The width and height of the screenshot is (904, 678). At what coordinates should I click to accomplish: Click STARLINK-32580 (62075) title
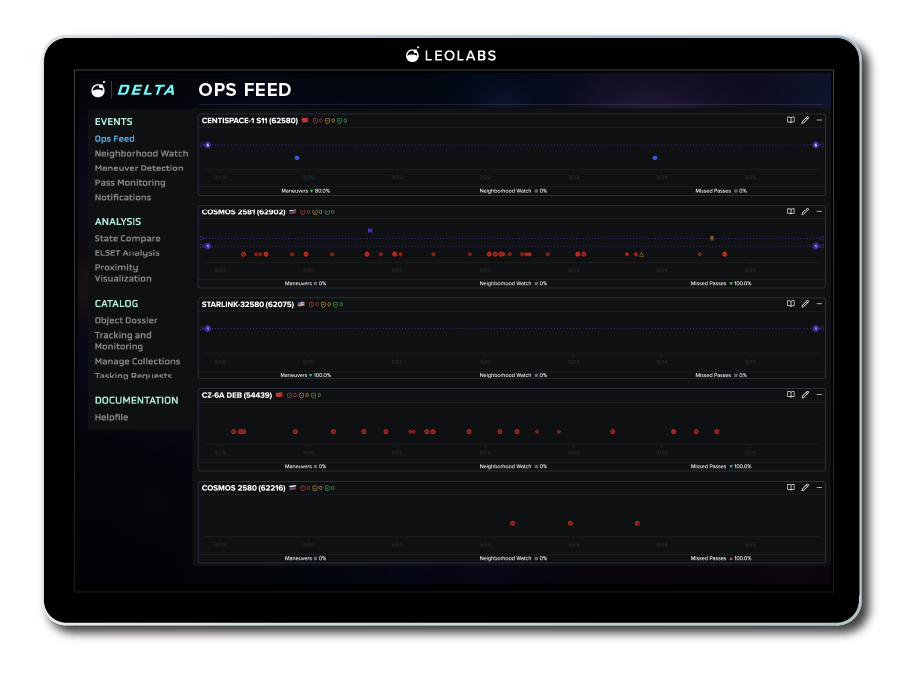[x=247, y=304]
